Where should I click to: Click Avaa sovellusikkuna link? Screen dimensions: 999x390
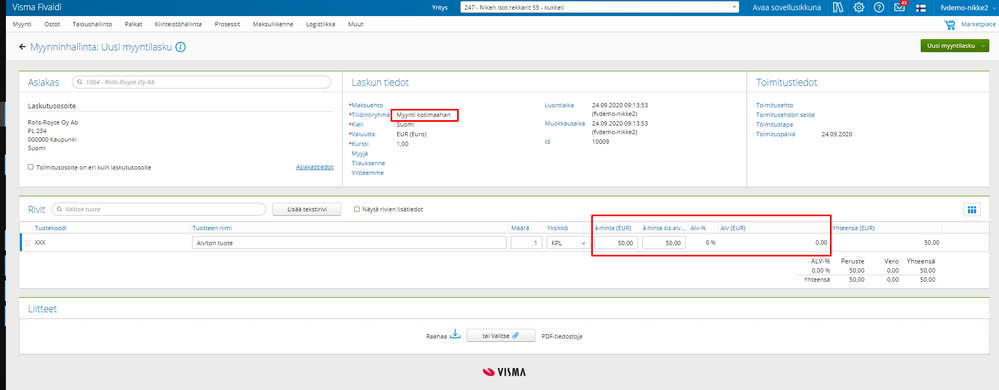pos(787,8)
